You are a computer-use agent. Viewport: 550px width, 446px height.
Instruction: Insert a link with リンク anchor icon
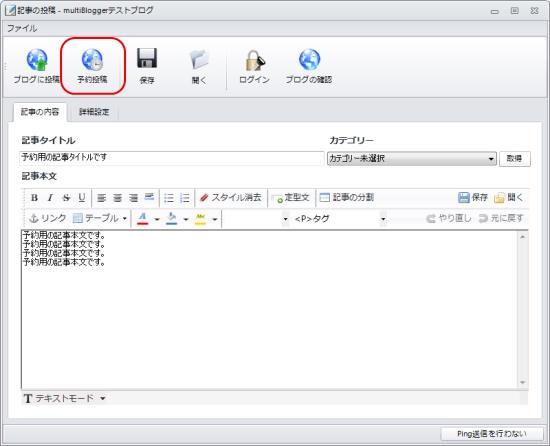(x=34, y=218)
